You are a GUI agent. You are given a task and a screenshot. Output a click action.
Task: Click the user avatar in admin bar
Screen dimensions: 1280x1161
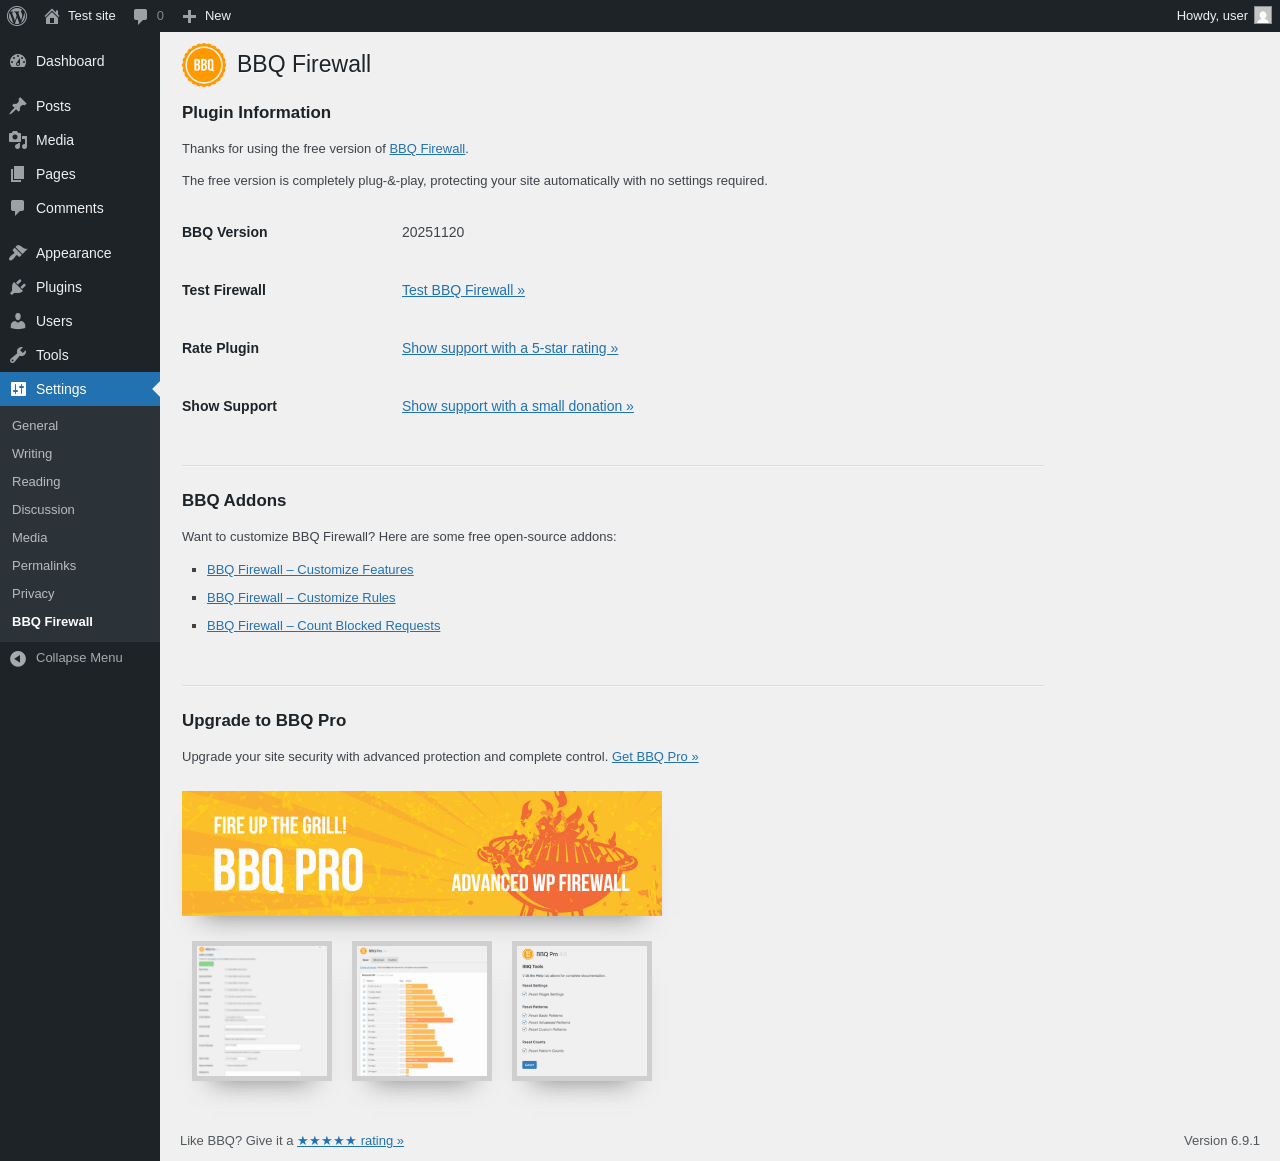pyautogui.click(x=1263, y=15)
